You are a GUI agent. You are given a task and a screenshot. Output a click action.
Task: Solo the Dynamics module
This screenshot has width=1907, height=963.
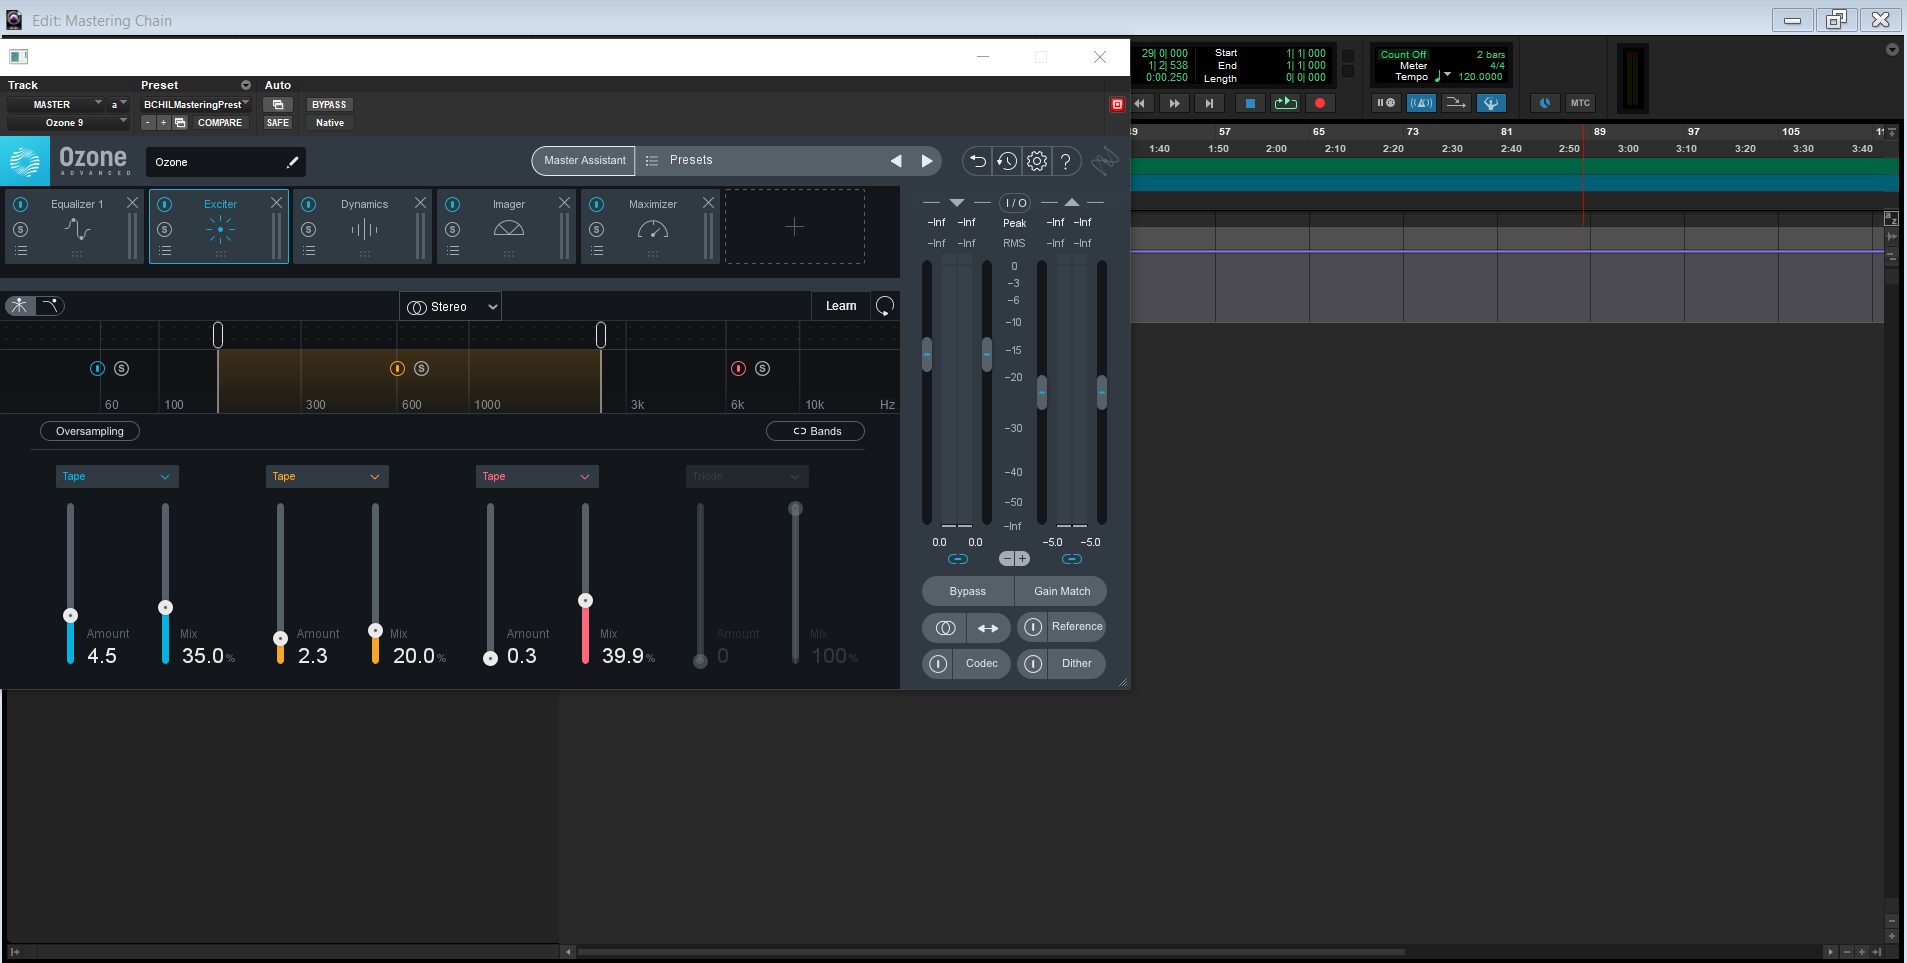pyautogui.click(x=309, y=230)
